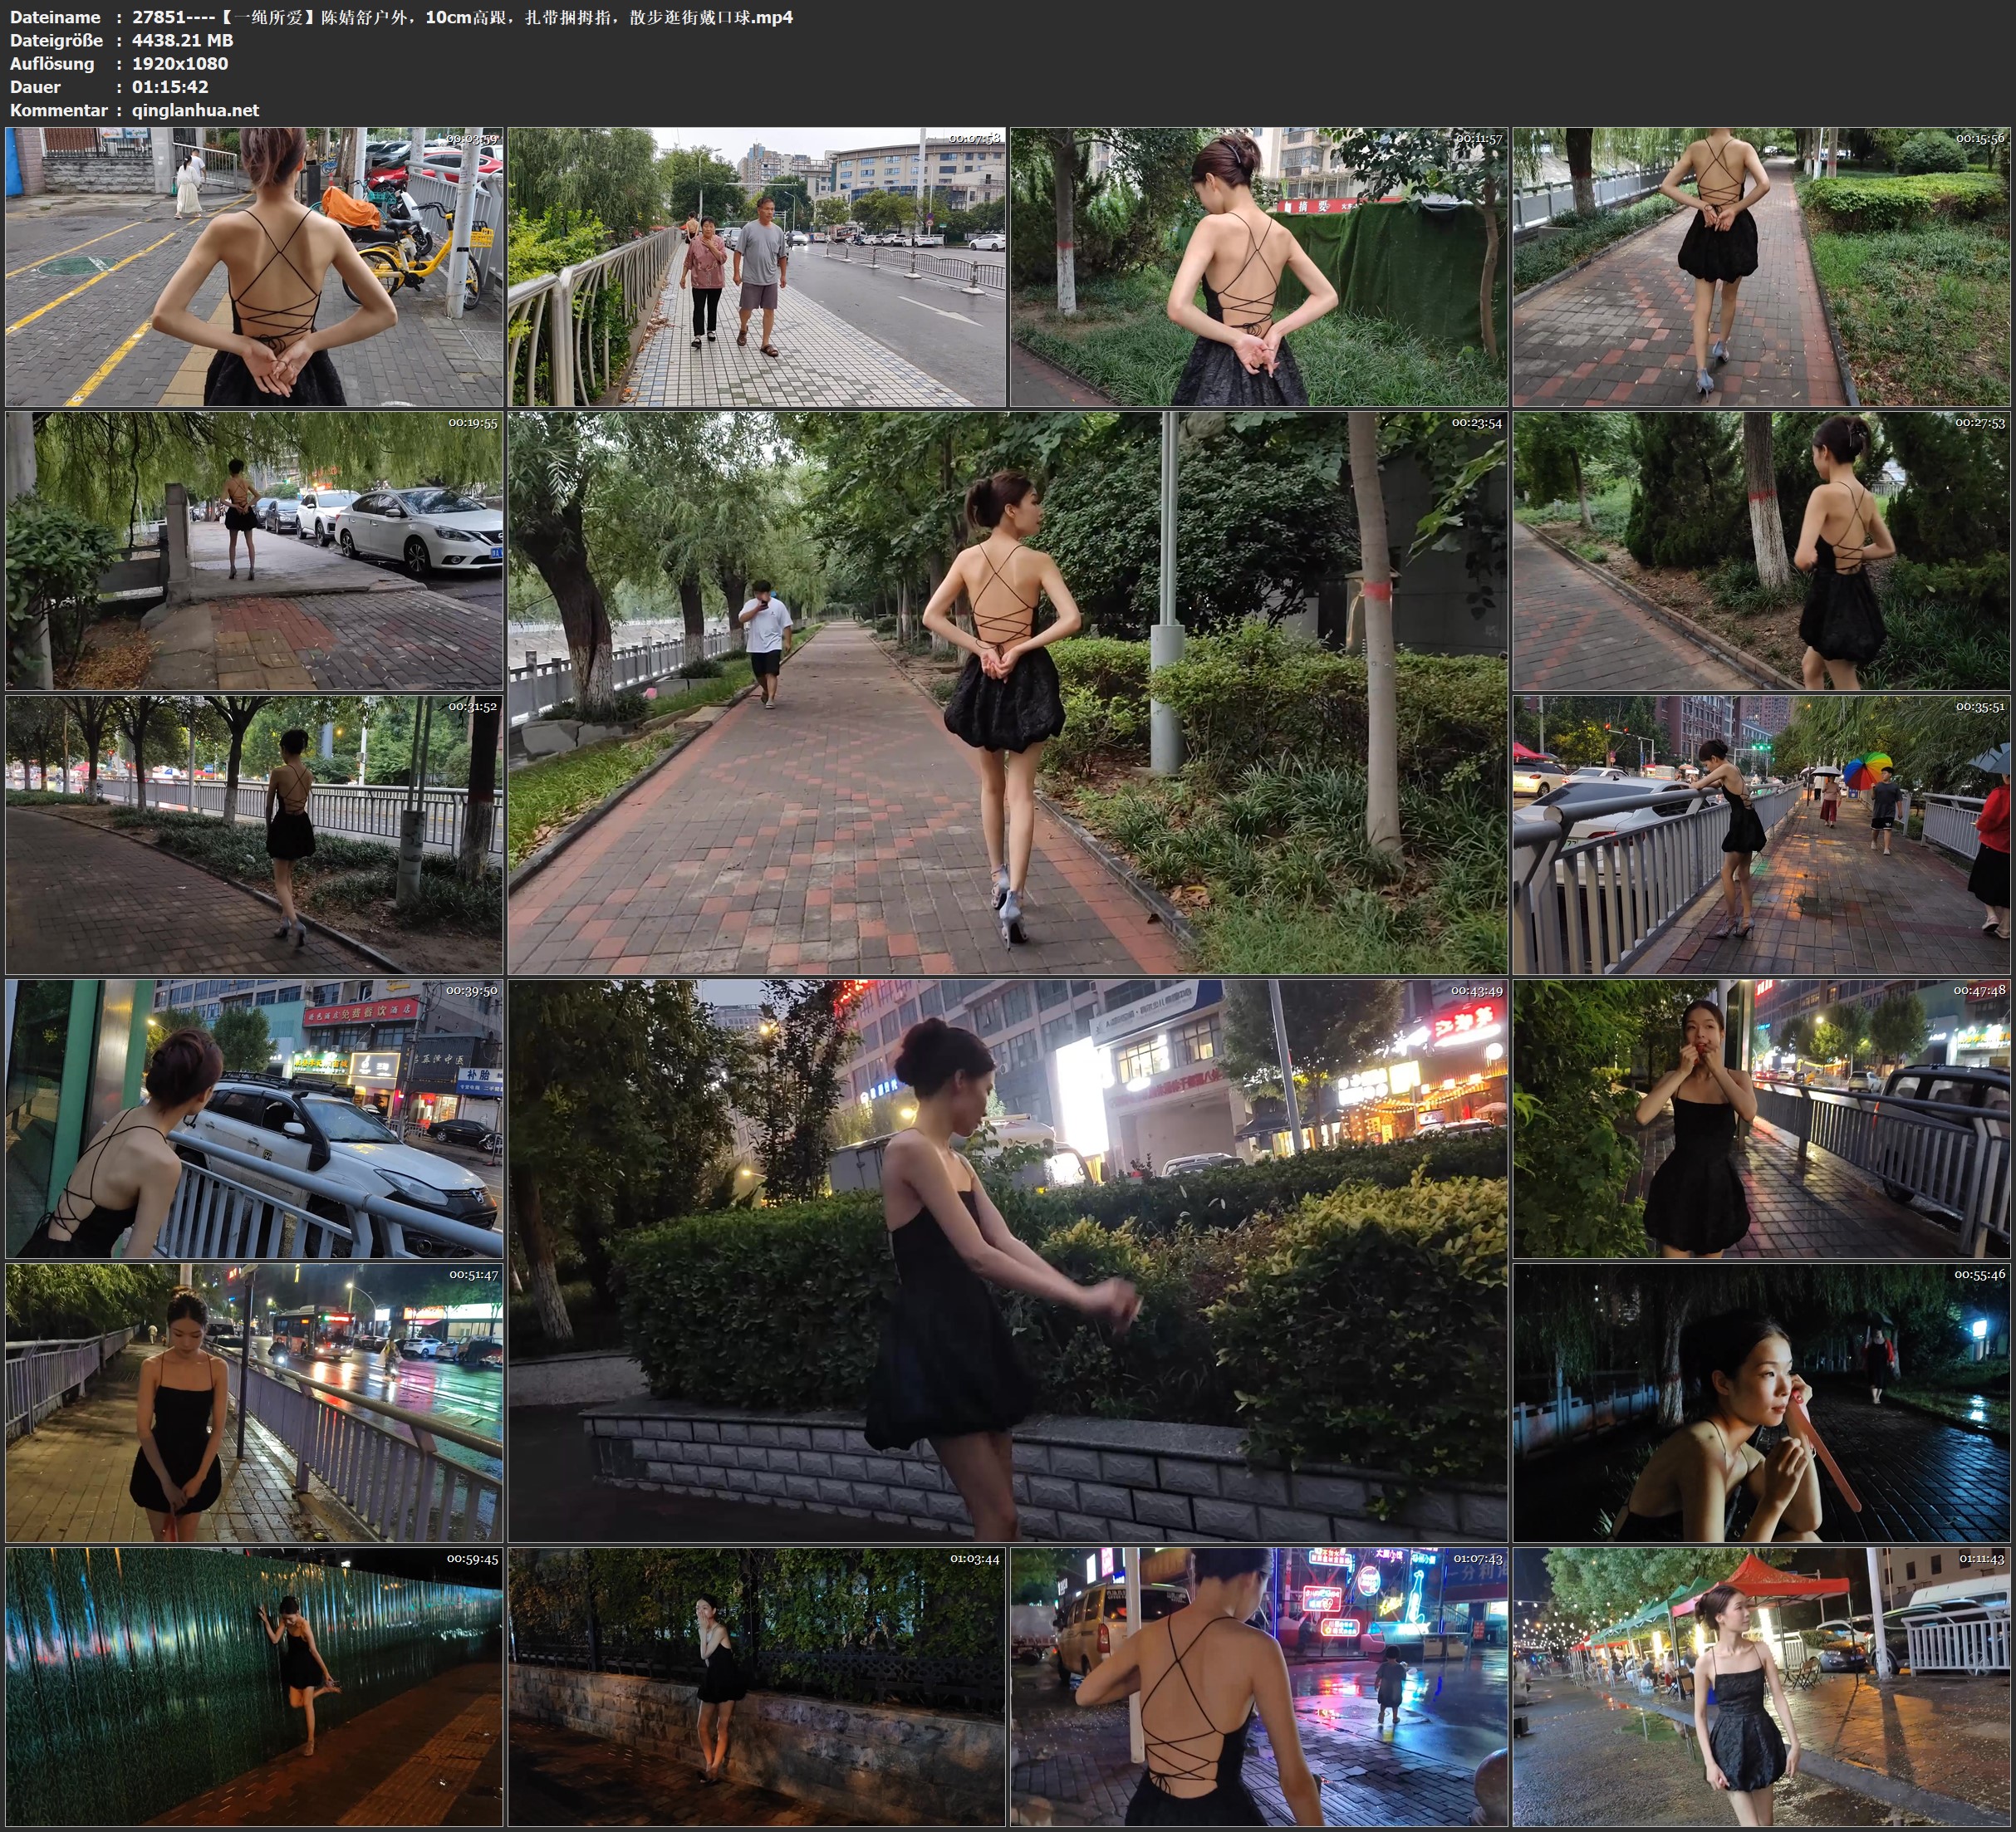2016x1832 pixels.
Task: Click the thumbnail timestamped 00:15:56
Action: (x=1762, y=266)
